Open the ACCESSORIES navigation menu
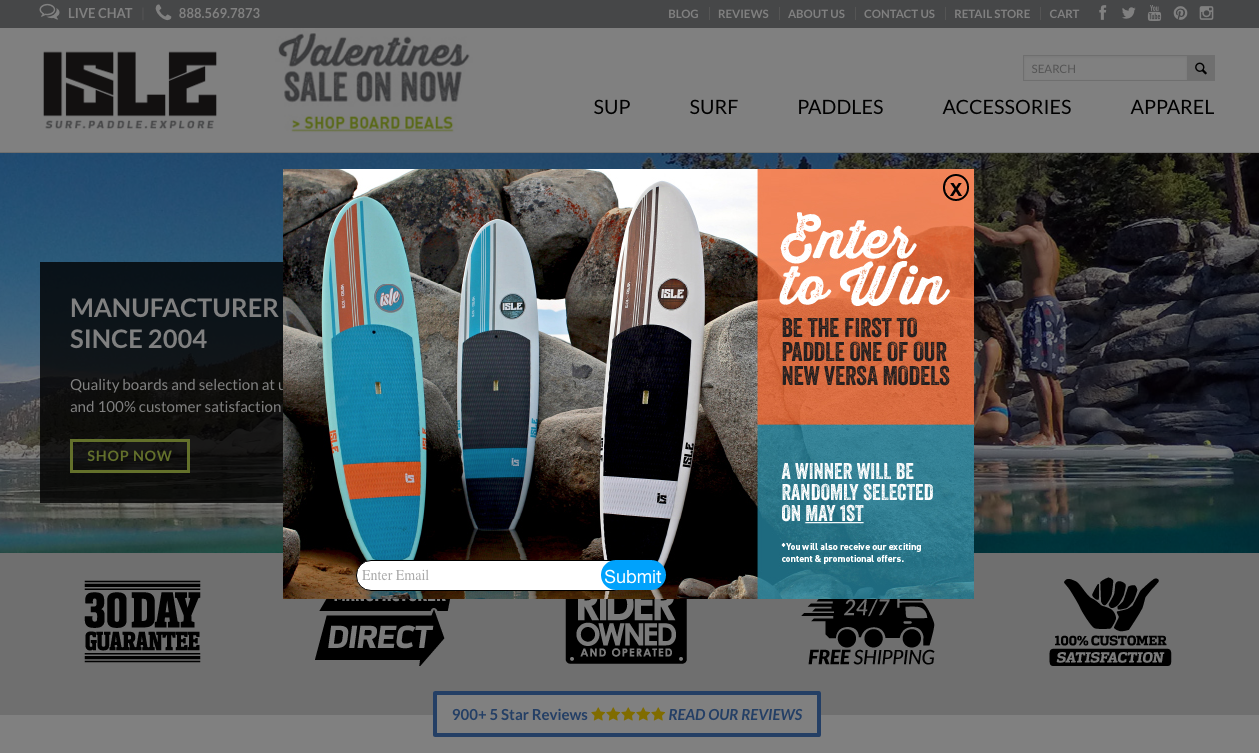1259x753 pixels. [x=1007, y=107]
